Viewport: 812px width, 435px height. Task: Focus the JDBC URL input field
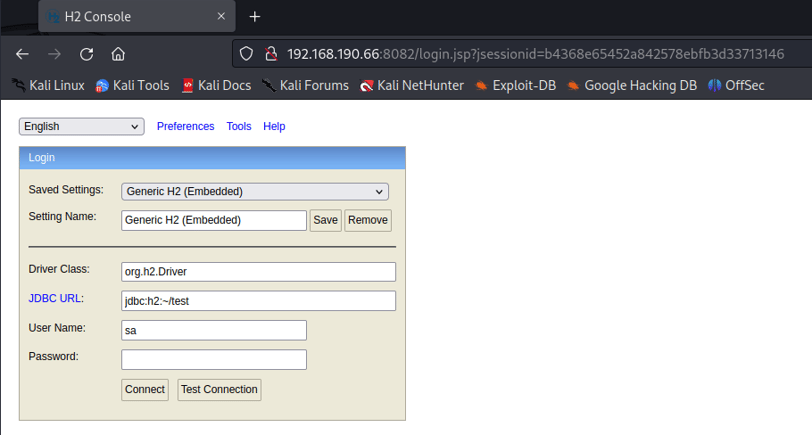(258, 301)
